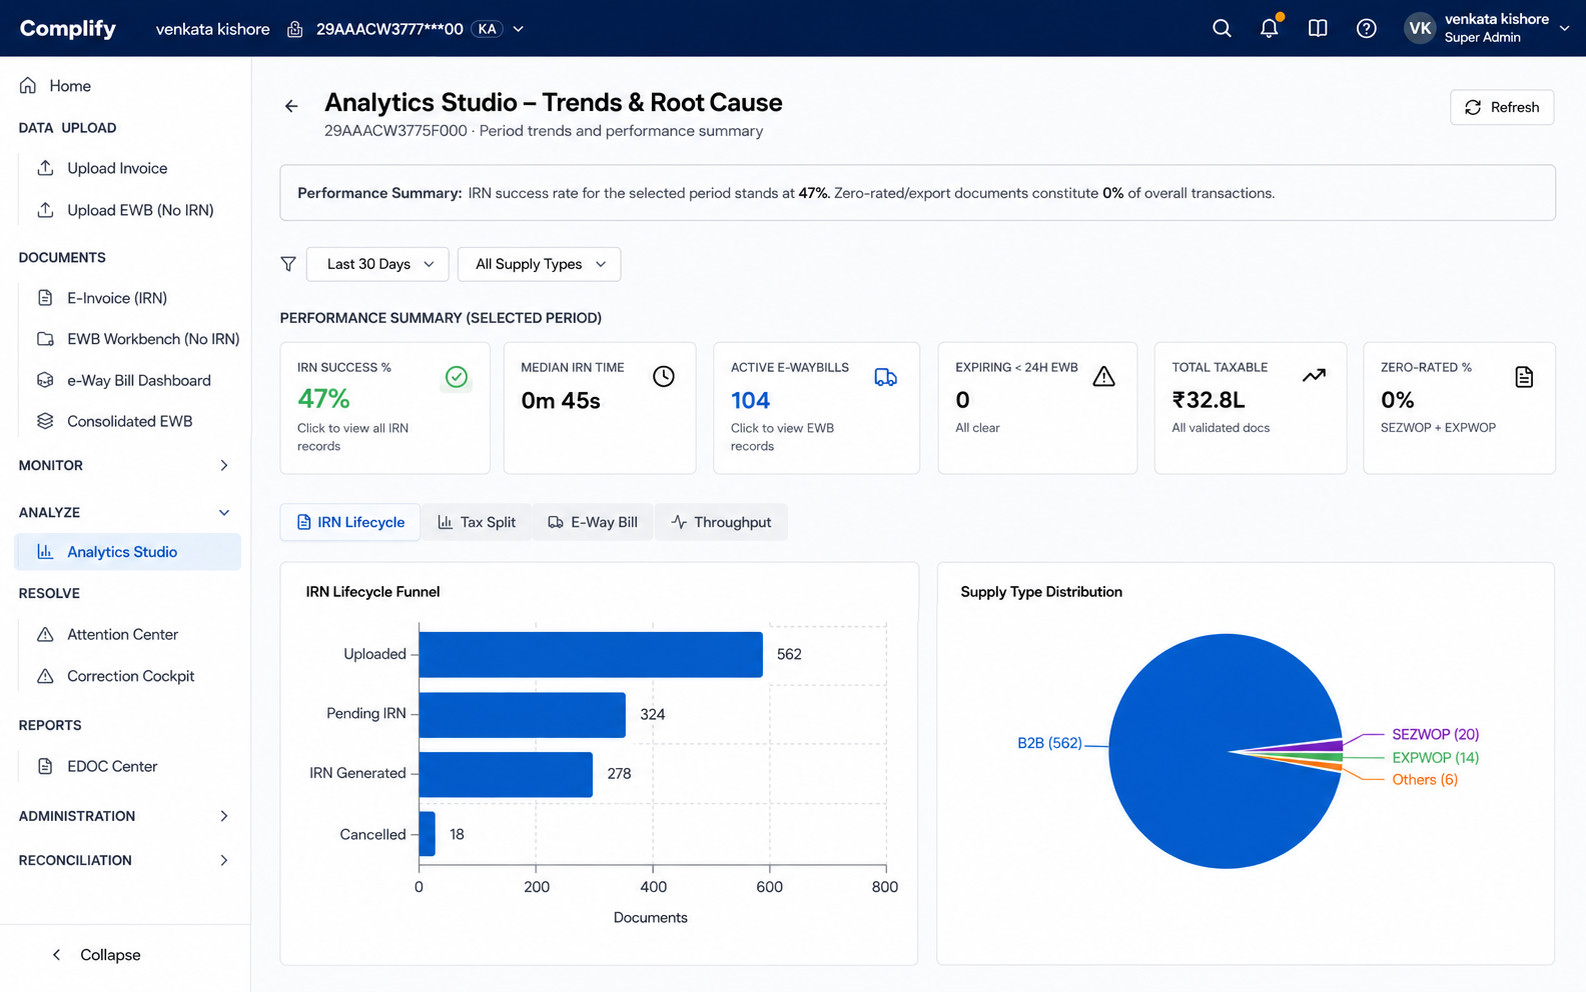Image resolution: width=1586 pixels, height=992 pixels.
Task: Click the Active E-Waybills truck icon
Action: pyautogui.click(x=885, y=377)
